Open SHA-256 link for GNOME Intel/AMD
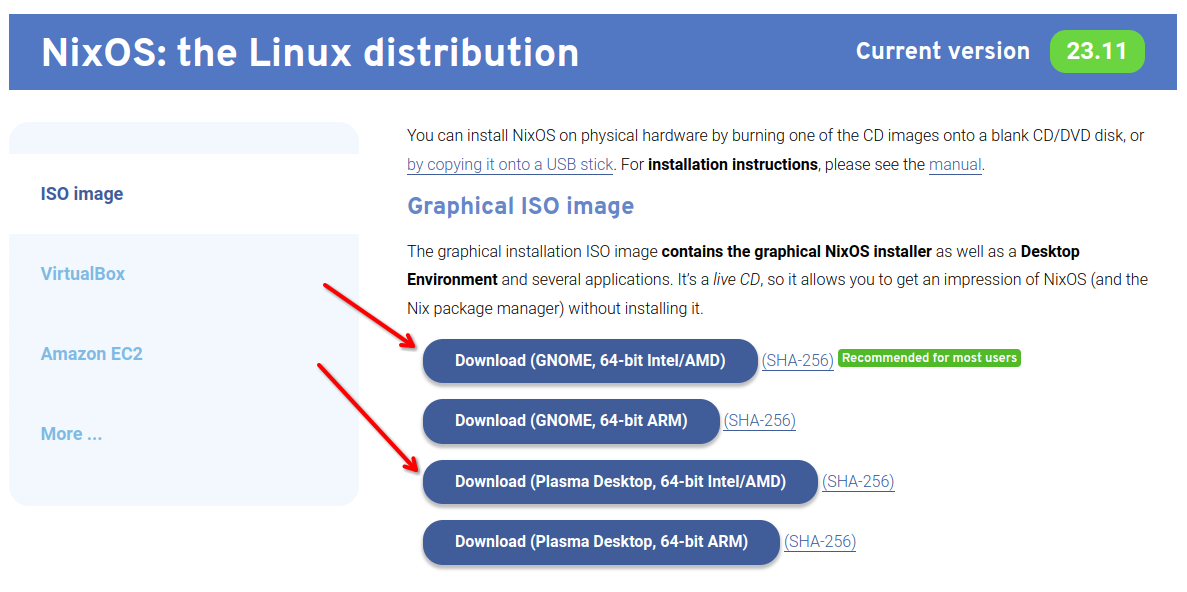This screenshot has width=1187, height=592. click(797, 361)
